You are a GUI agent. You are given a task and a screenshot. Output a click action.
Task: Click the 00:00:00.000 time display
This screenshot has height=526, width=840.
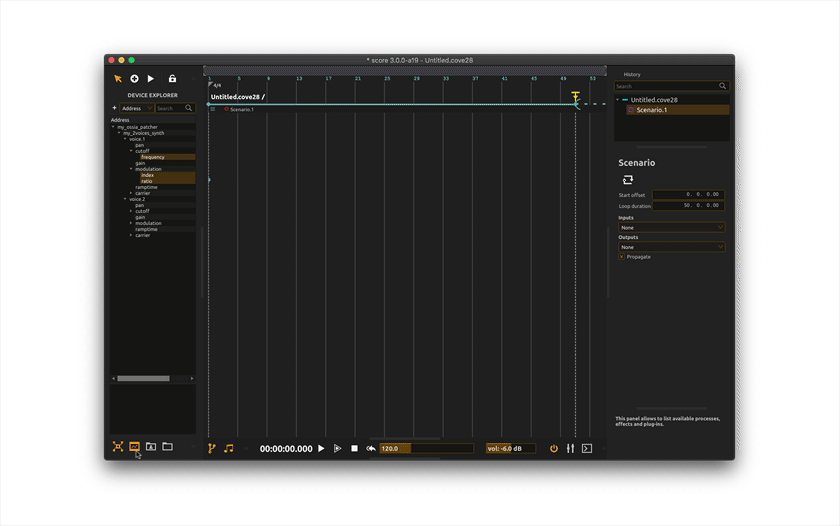point(286,449)
